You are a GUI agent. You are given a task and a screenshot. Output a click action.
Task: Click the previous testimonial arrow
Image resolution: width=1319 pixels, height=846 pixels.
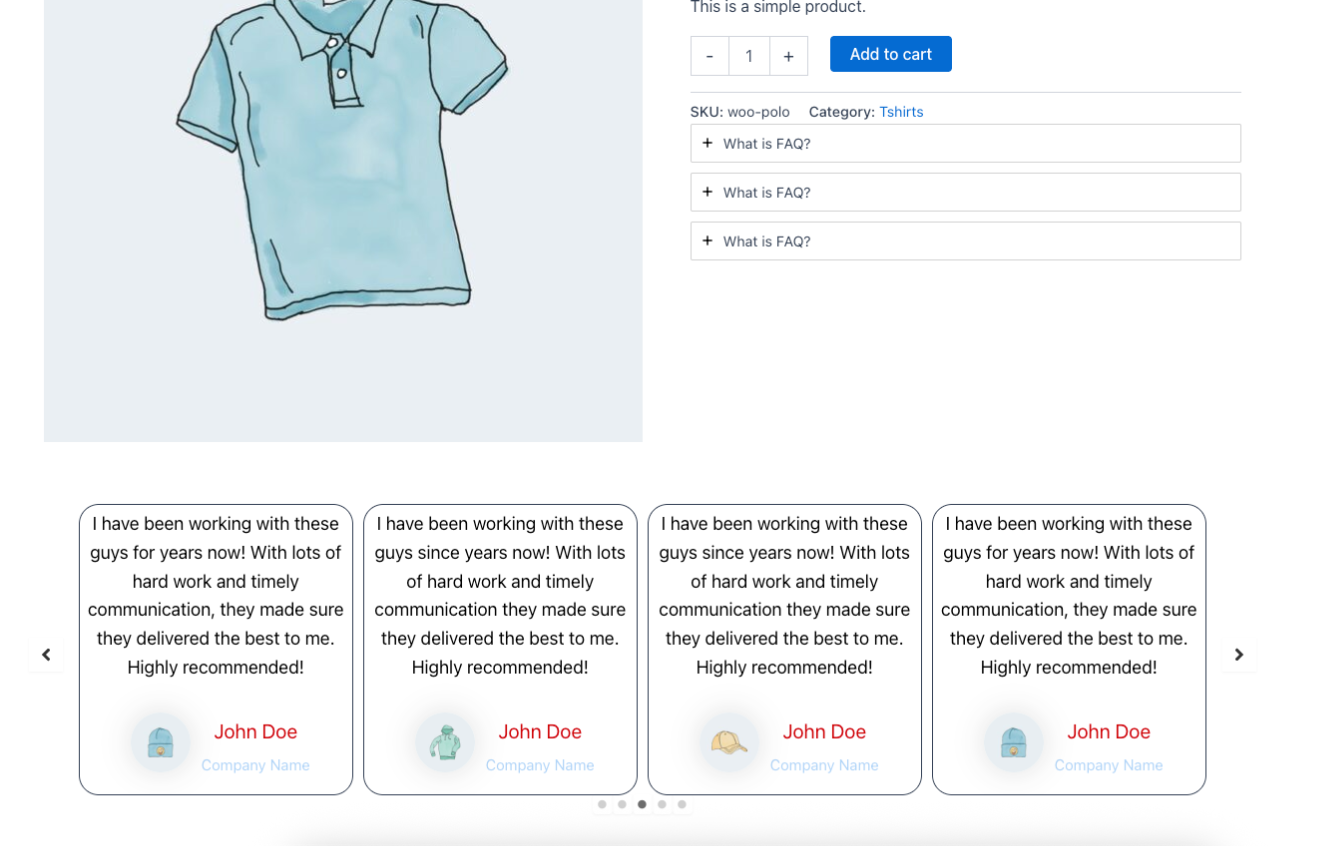click(46, 655)
